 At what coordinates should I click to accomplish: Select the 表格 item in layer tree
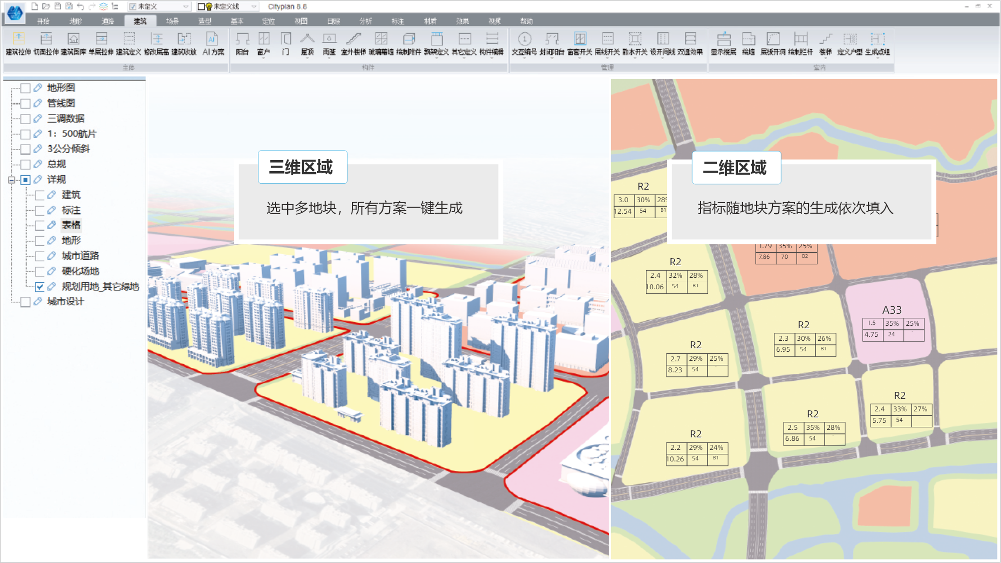click(71, 225)
